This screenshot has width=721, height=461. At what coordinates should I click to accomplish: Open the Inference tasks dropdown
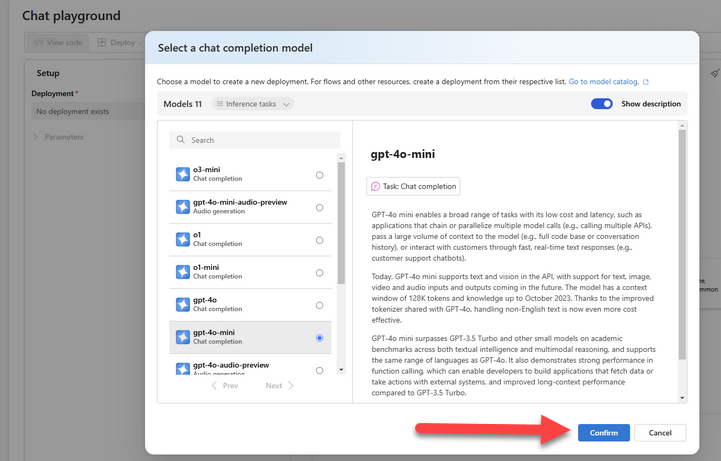[253, 104]
